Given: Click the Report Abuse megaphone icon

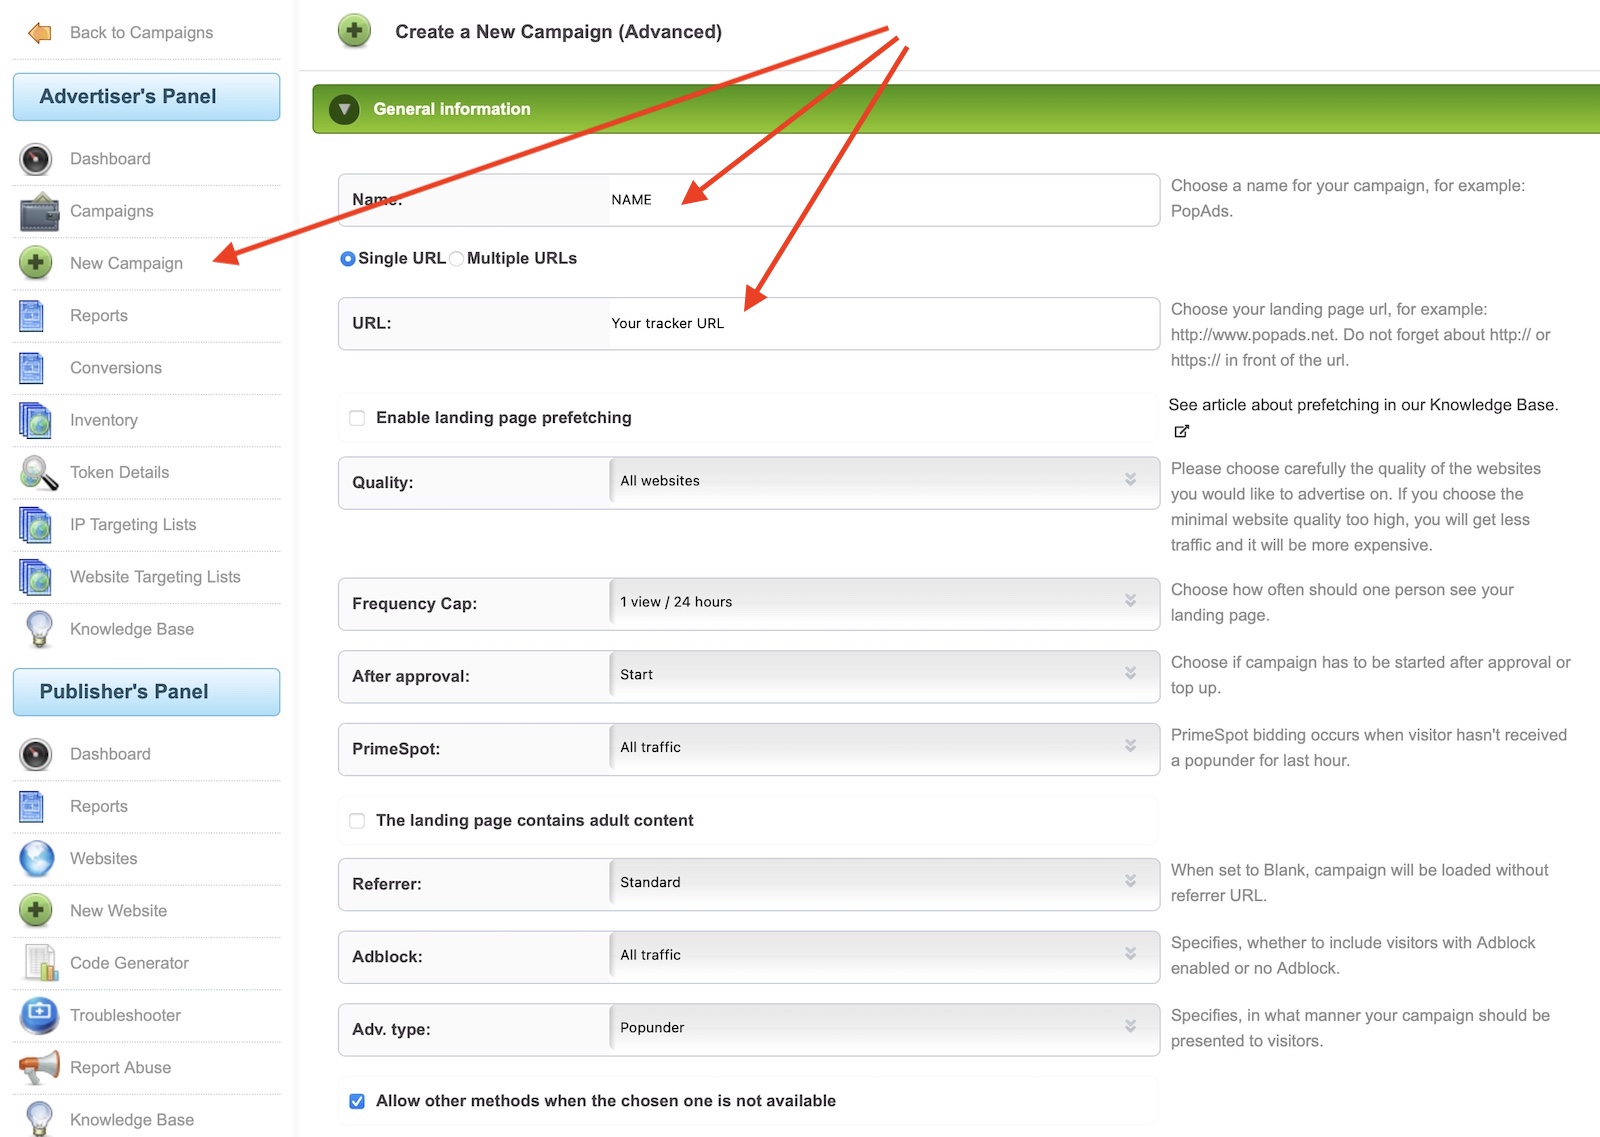Looking at the screenshot, I should [39, 1067].
